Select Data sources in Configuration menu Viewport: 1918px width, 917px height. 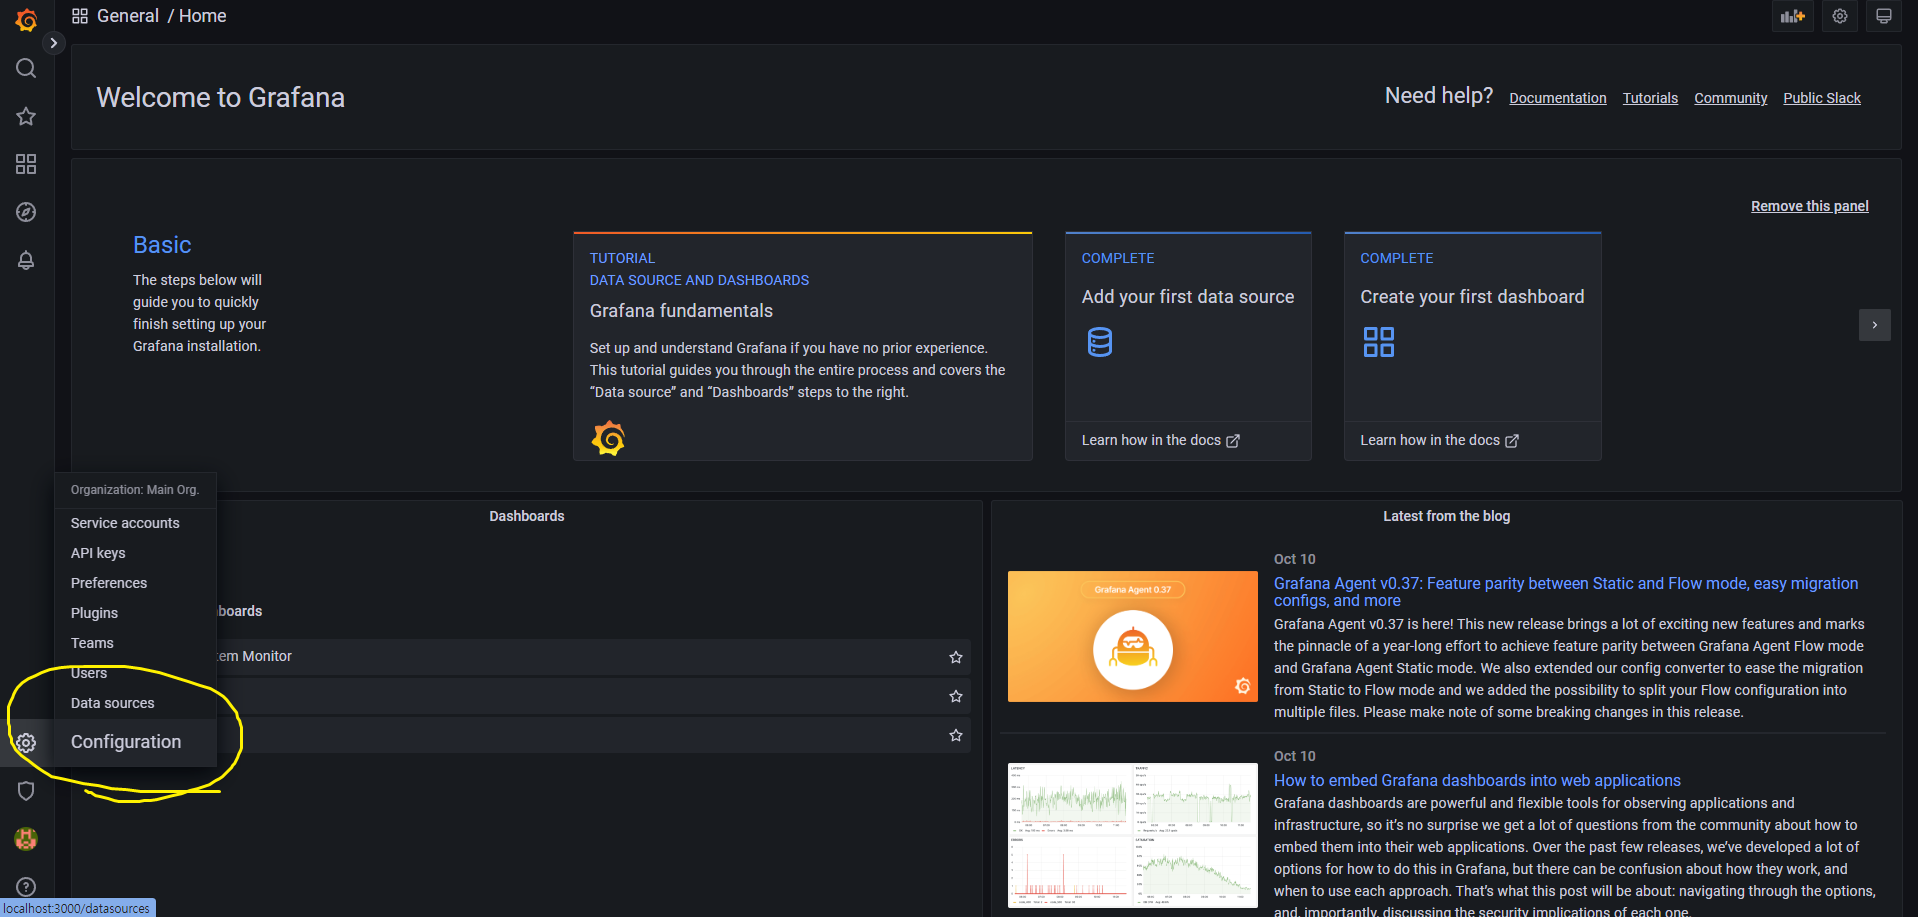(113, 703)
